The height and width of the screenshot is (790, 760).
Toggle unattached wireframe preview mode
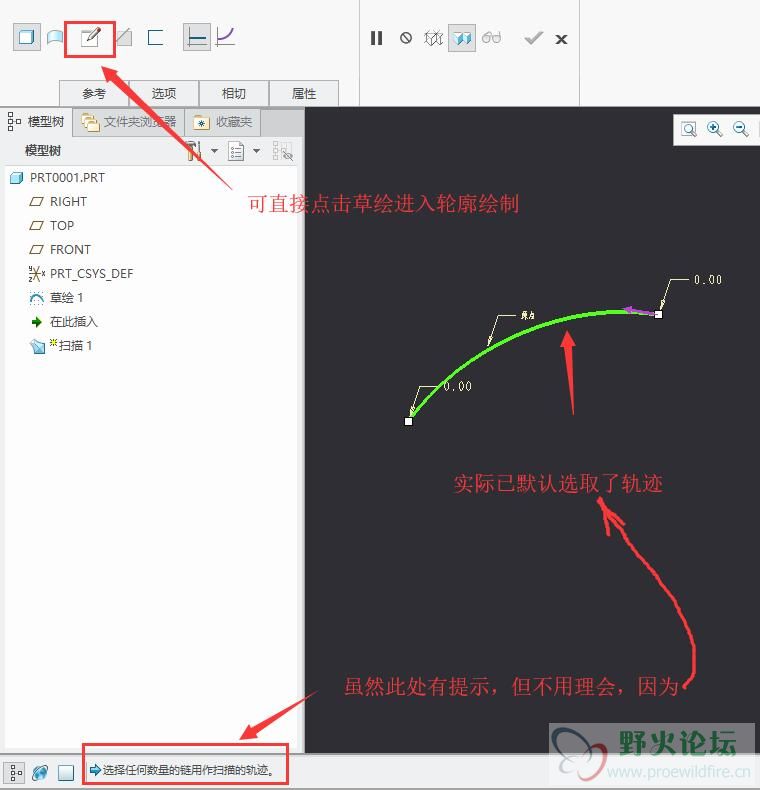[x=433, y=38]
